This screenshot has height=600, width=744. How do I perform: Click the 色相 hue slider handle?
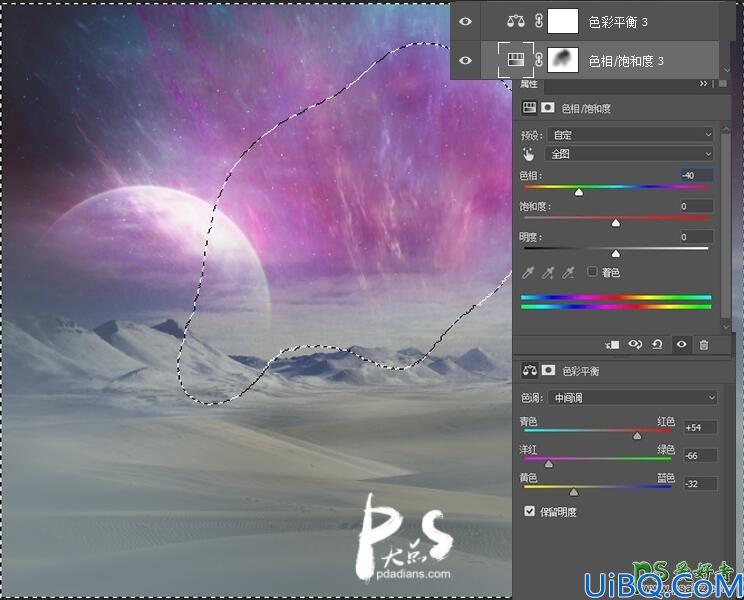point(578,192)
